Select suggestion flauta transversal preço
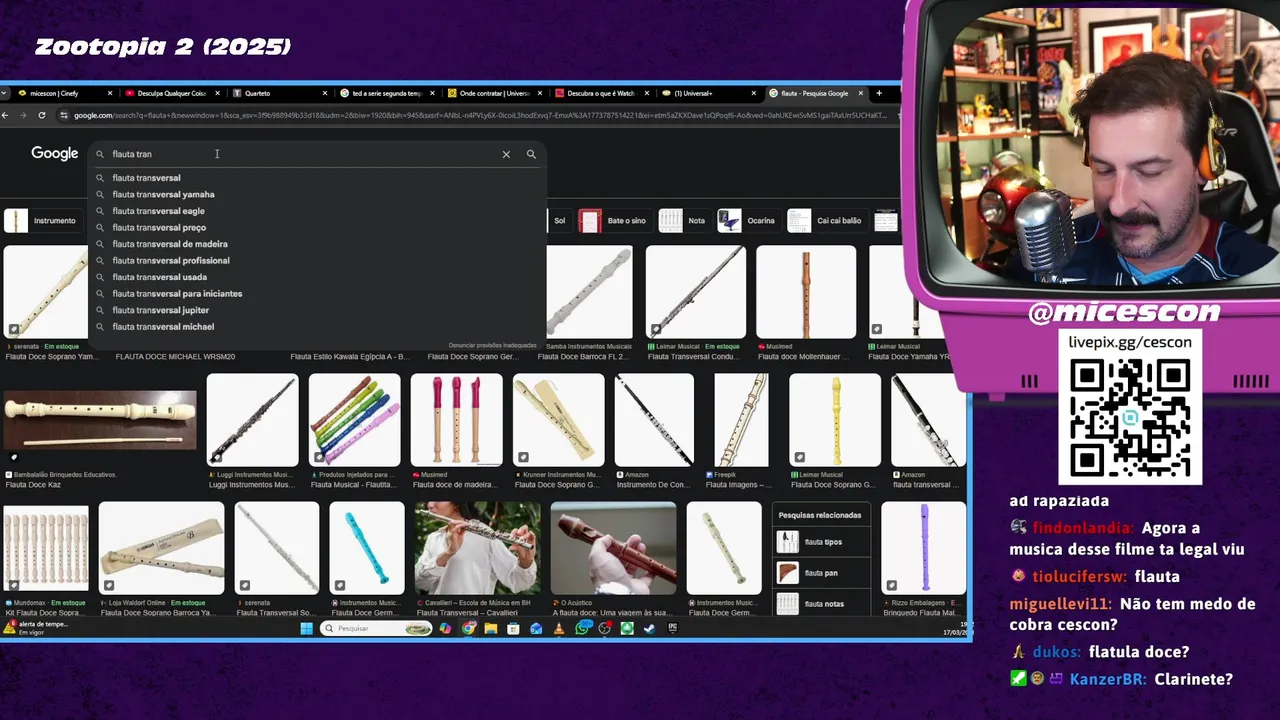Screen dimensions: 1280x720 tap(318, 227)
